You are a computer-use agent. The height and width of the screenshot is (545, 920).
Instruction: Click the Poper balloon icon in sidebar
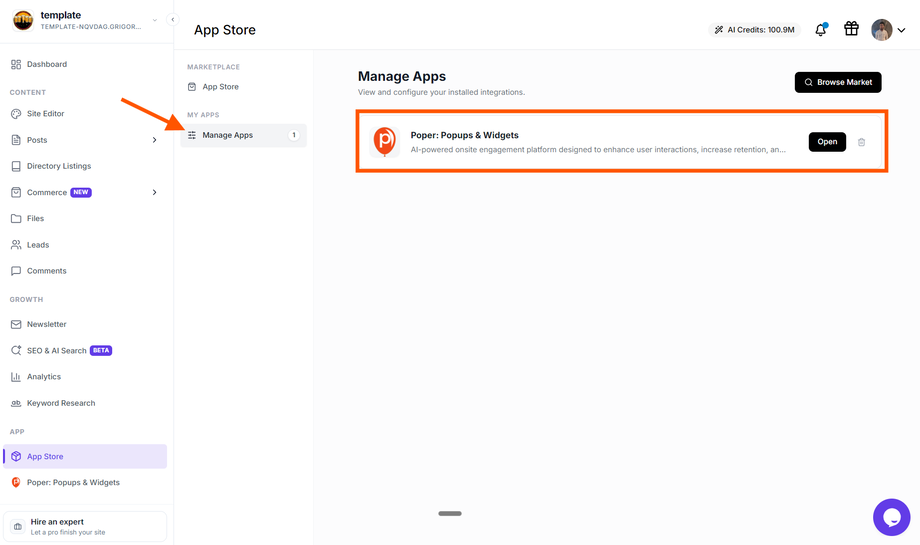click(x=16, y=482)
